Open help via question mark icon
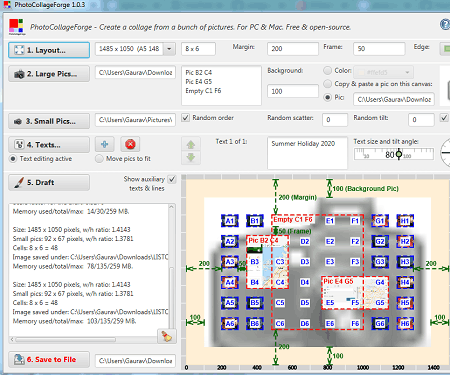 445,24
